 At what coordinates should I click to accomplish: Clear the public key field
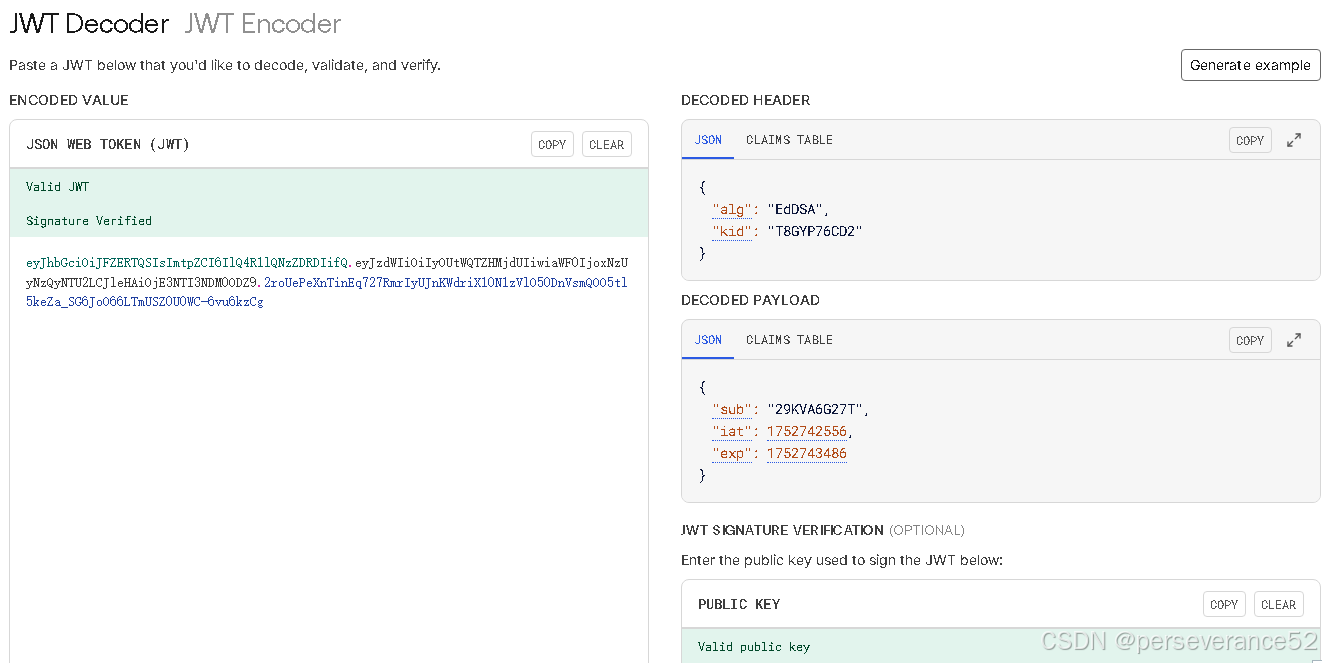1278,604
